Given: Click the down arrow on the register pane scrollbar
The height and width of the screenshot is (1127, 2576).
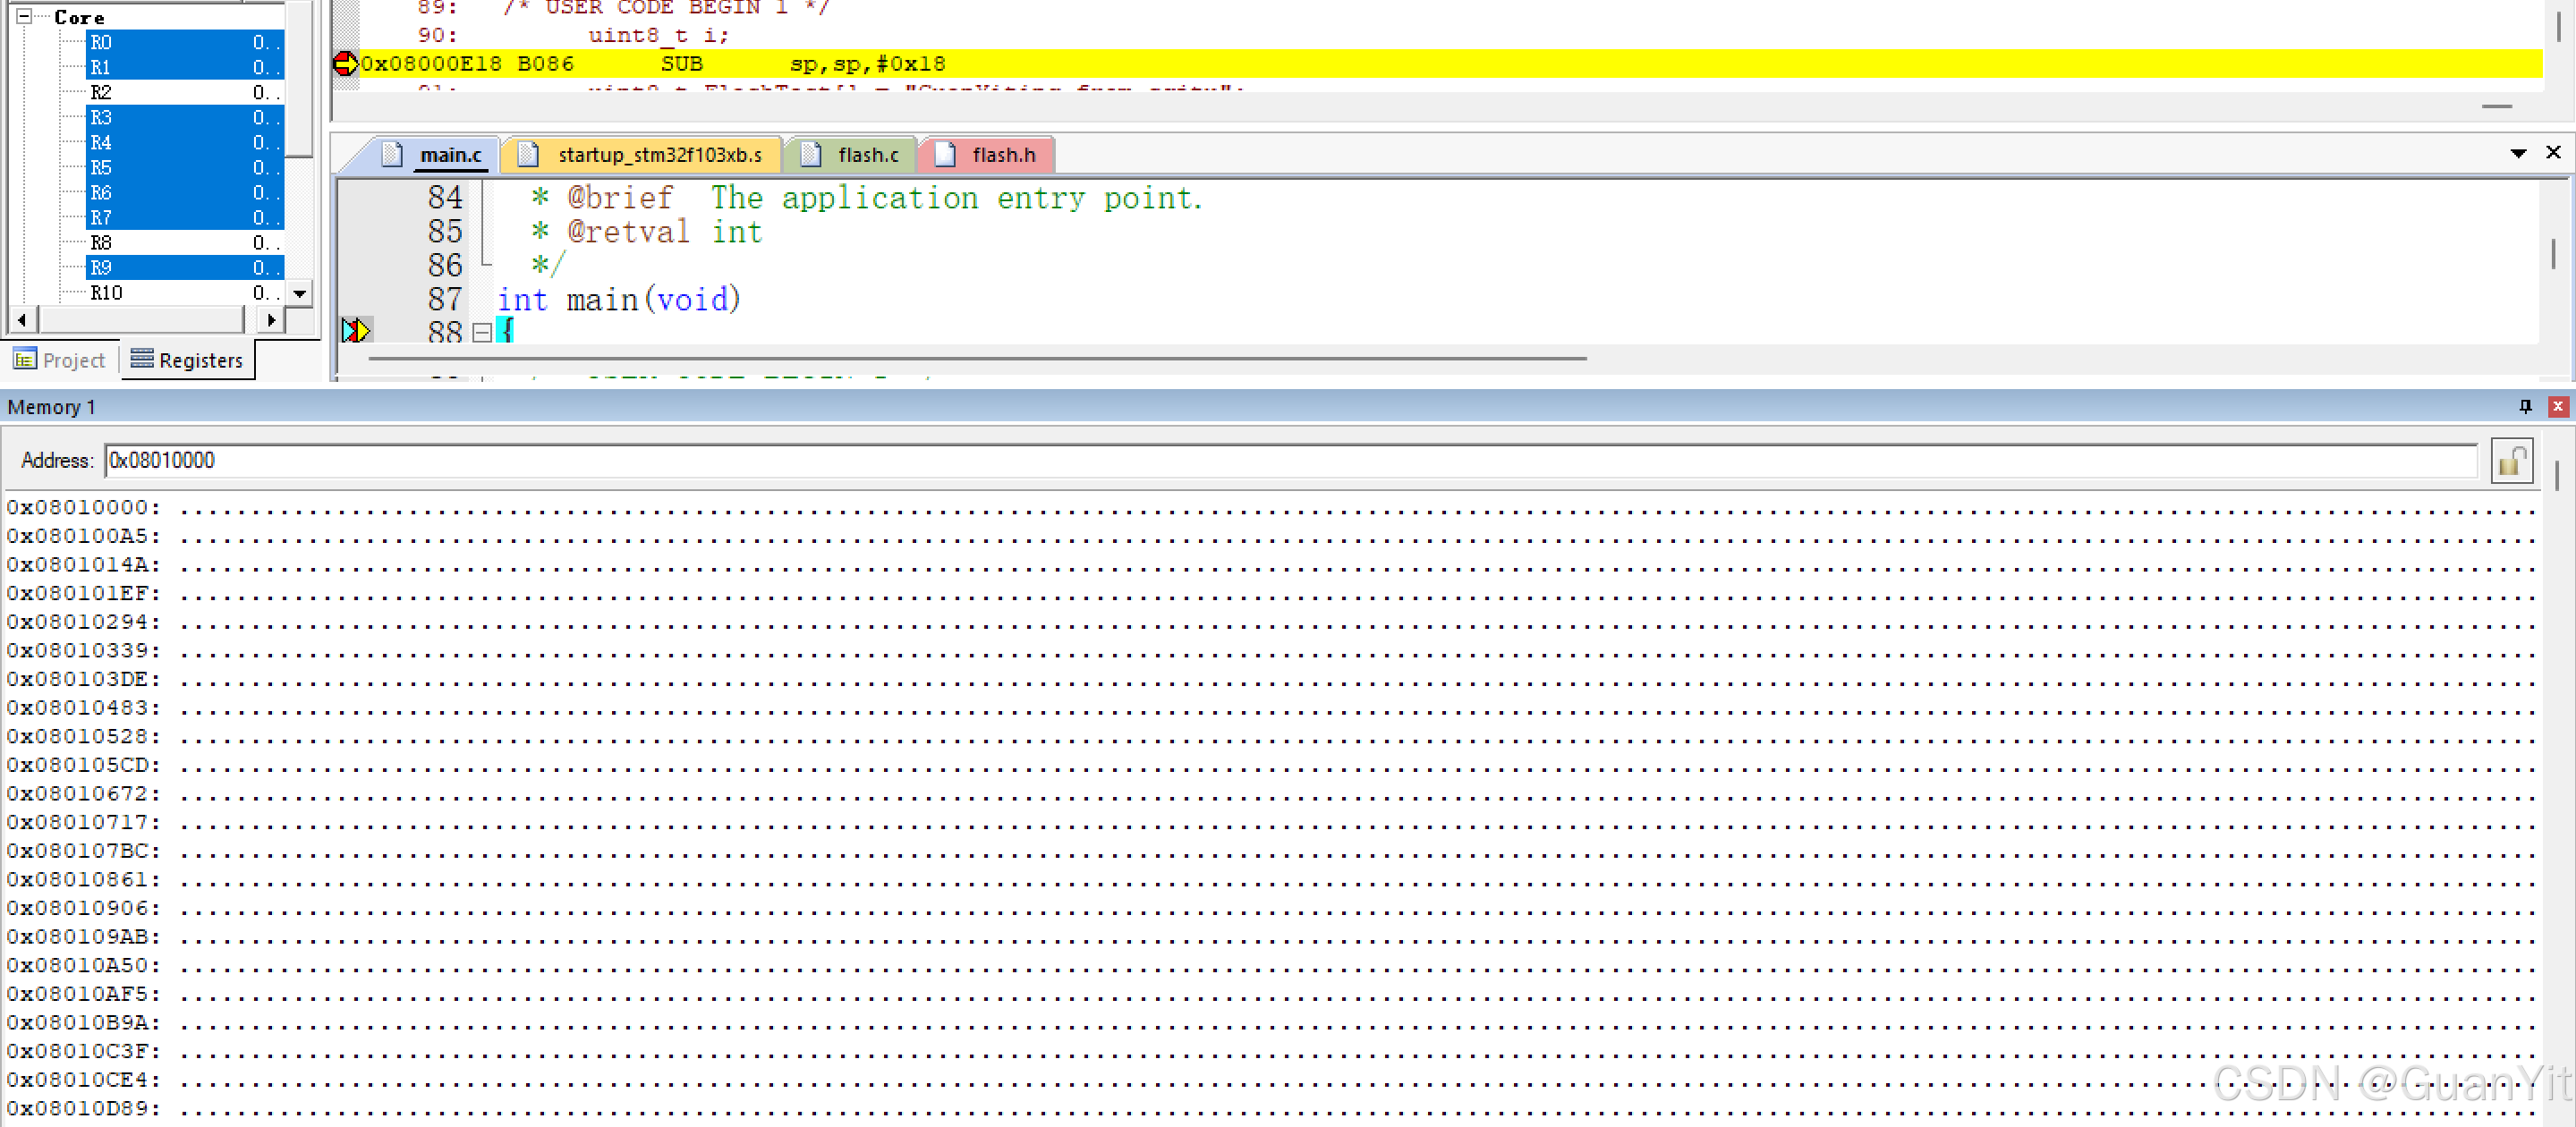Looking at the screenshot, I should [x=299, y=294].
